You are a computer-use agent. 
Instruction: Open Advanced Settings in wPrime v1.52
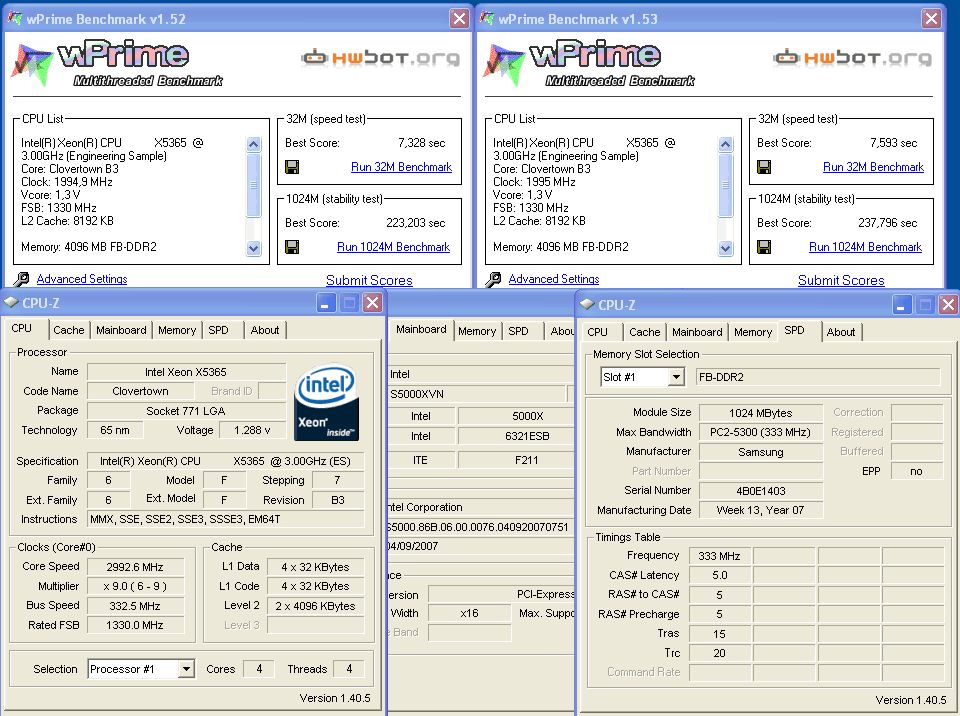coord(82,279)
